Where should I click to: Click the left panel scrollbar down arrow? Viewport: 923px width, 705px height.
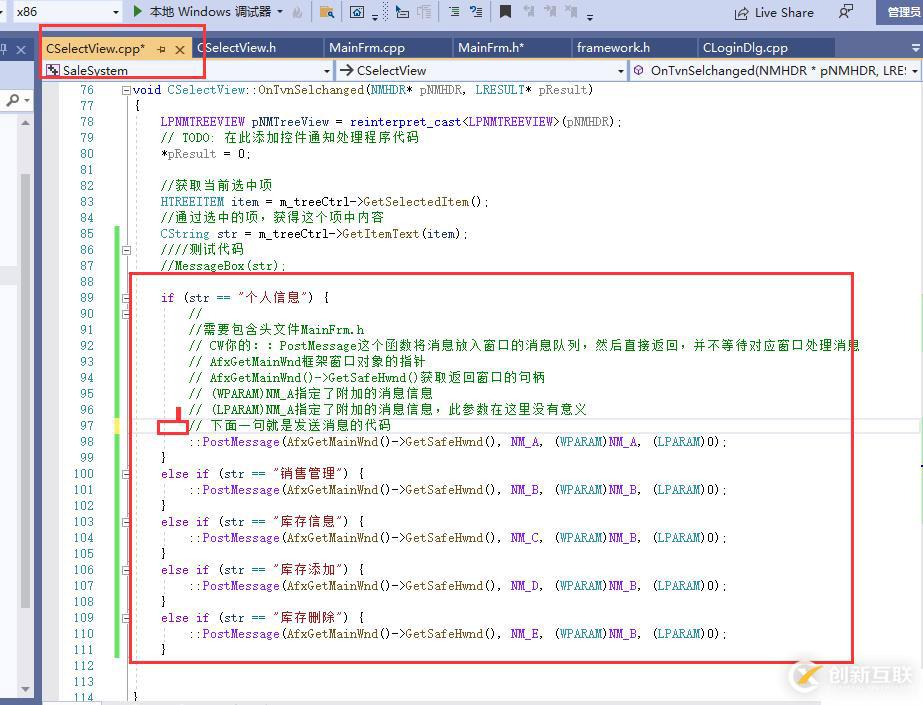25,689
